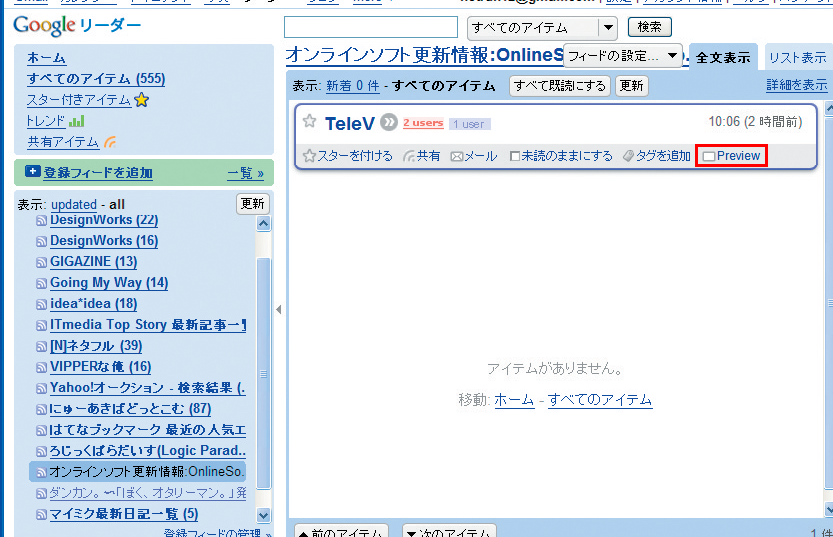
Task: Click the 詳細を表示 link
Action: [x=796, y=84]
